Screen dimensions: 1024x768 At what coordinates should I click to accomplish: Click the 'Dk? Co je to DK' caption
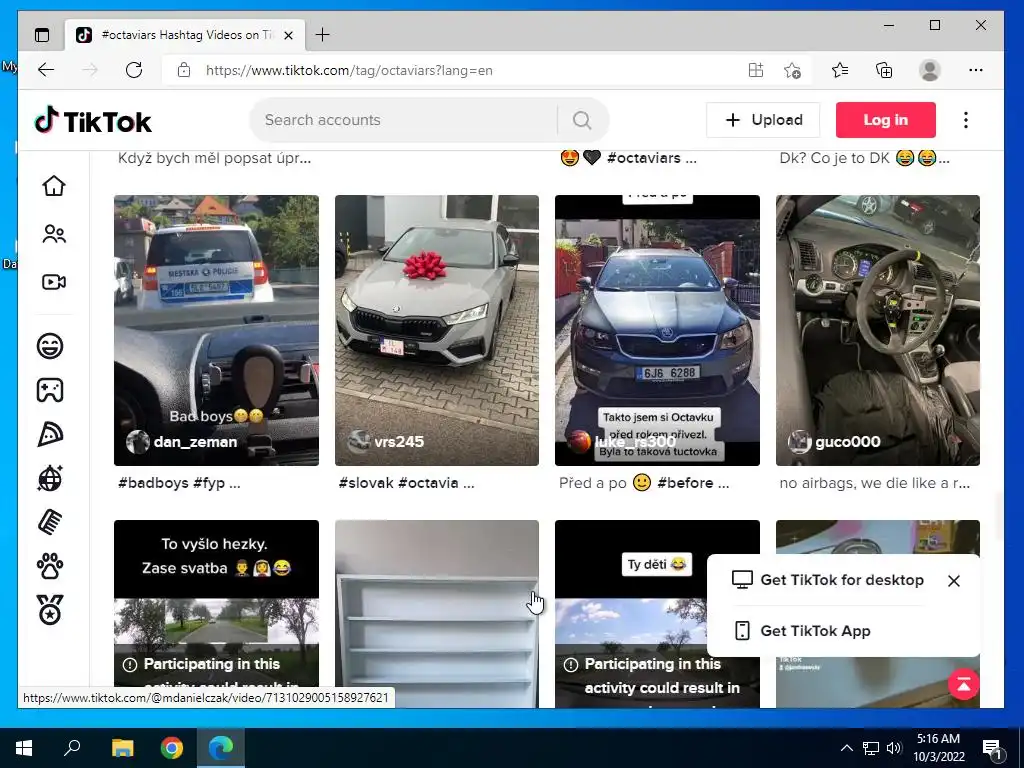point(864,158)
